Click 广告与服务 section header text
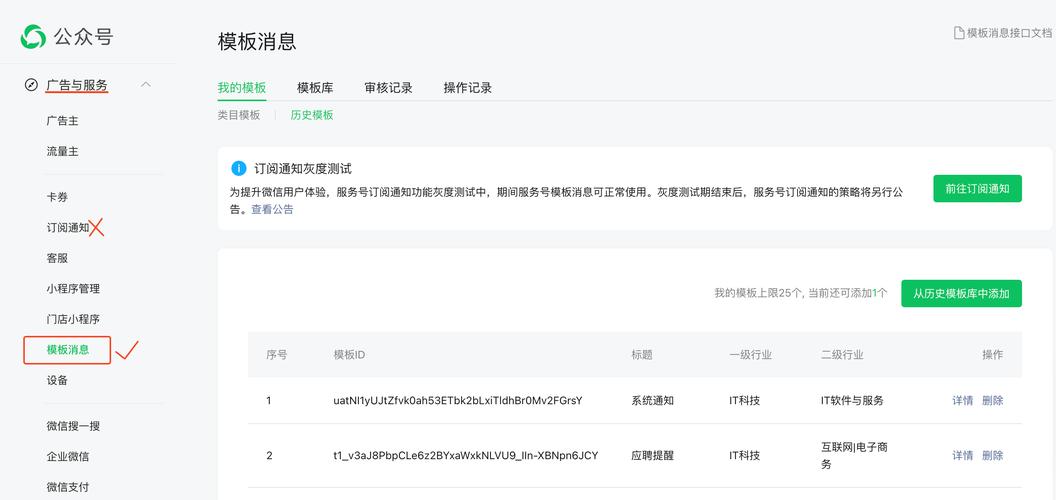 pyautogui.click(x=77, y=85)
